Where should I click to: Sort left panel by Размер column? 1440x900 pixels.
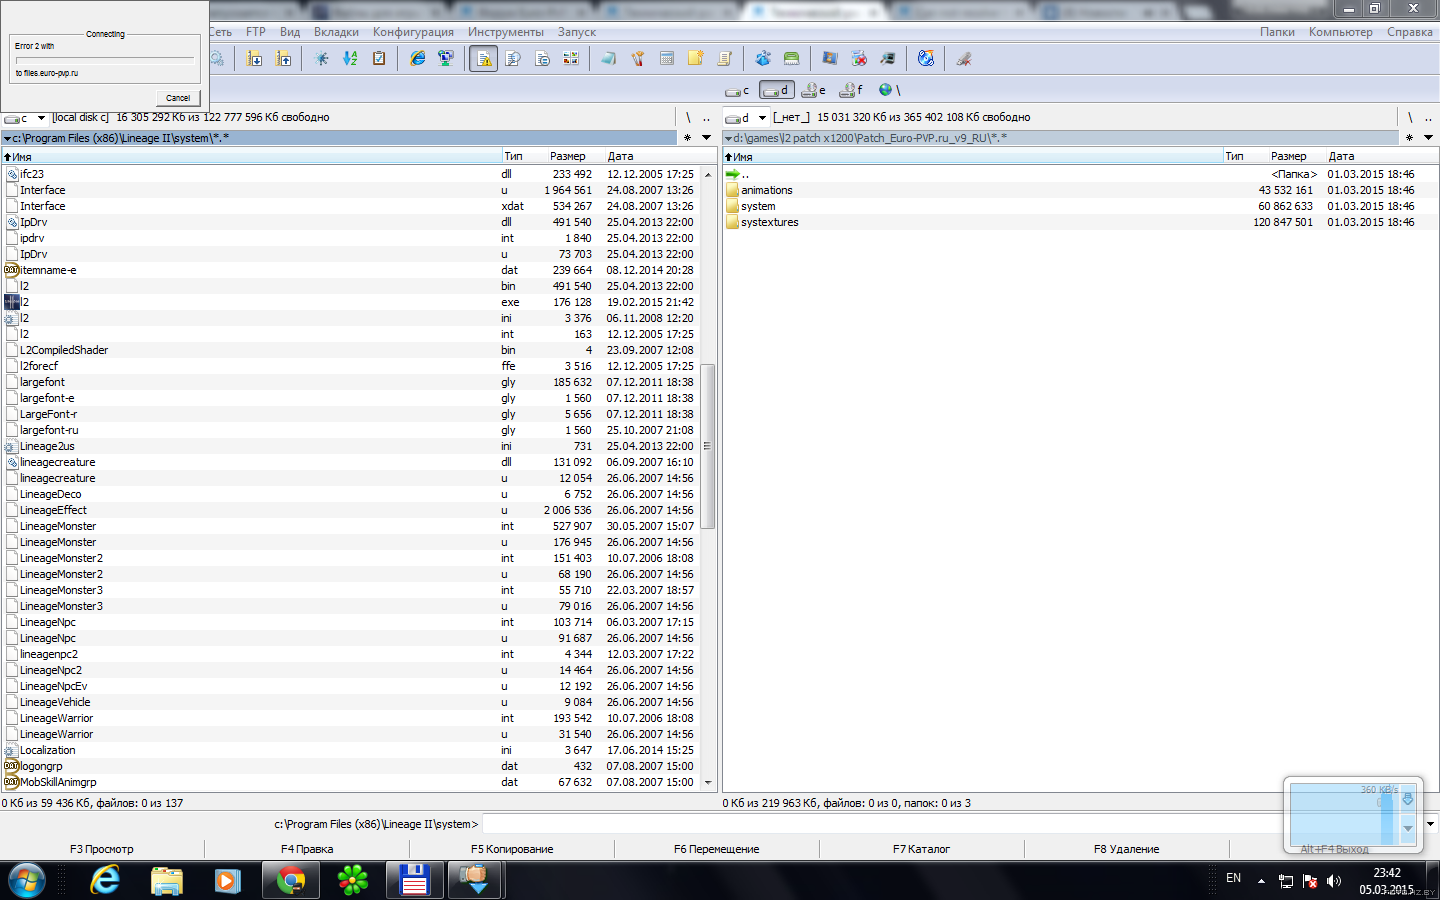click(567, 156)
